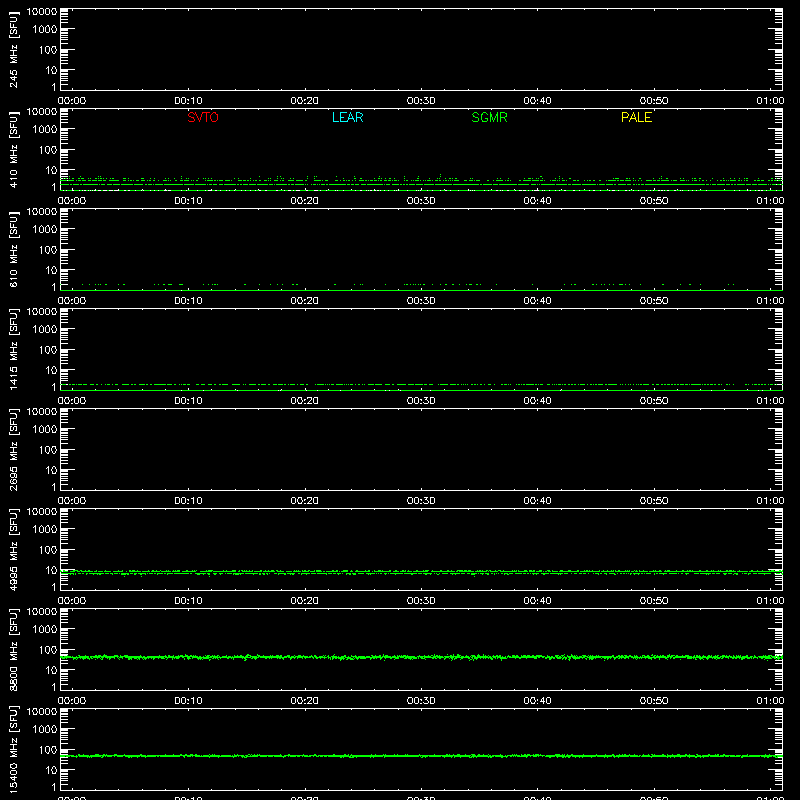Click the 1000 y-tick of the 15400 MHz panel
800x800 pixels.
45,730
